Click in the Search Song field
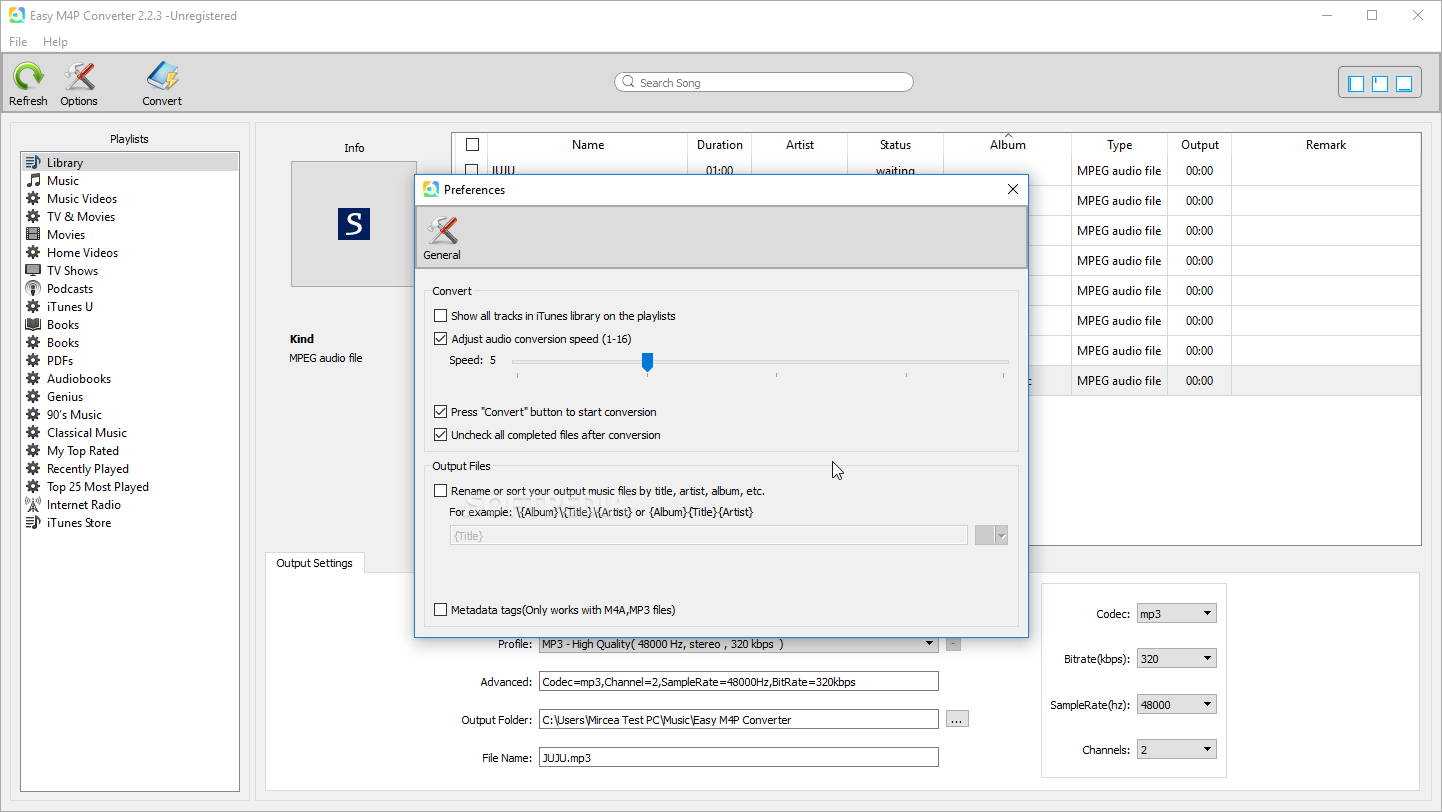This screenshot has width=1442, height=812. (764, 83)
